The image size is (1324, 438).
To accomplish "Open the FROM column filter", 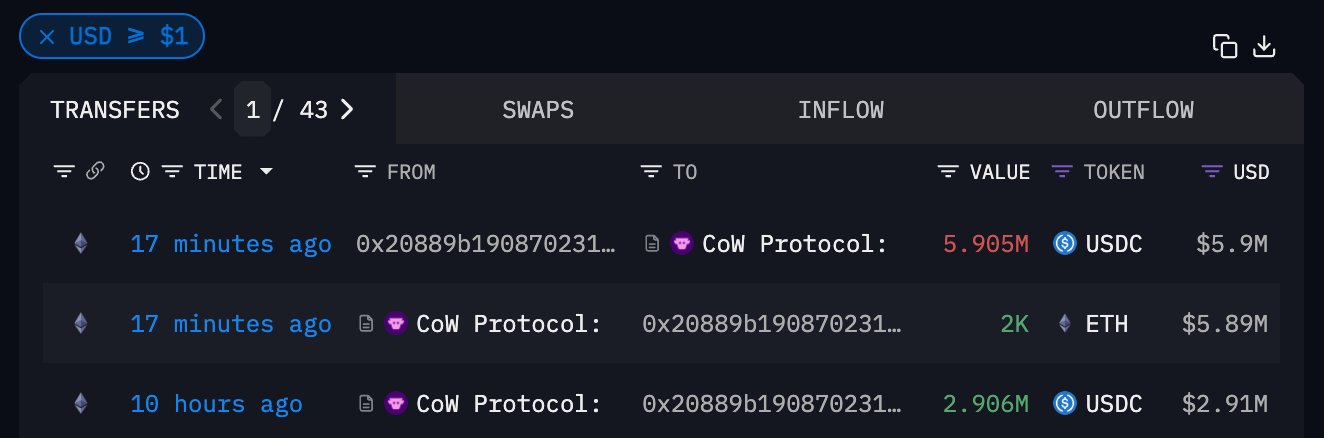I will click(x=365, y=172).
